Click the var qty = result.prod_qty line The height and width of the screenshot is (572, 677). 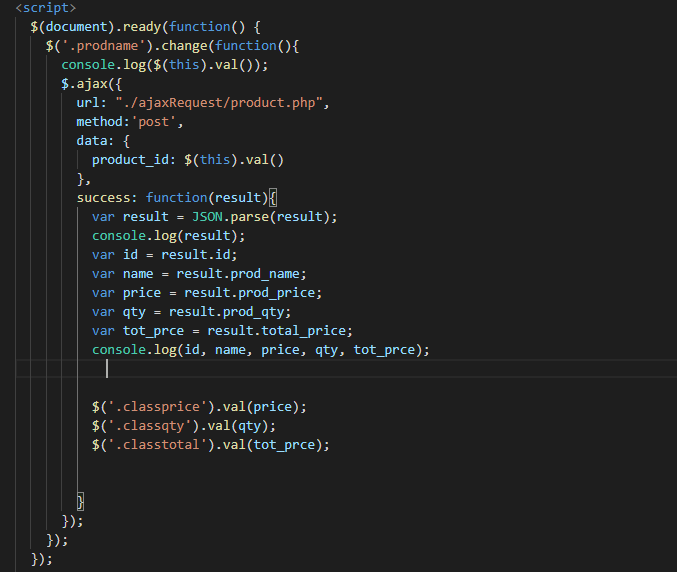[x=192, y=312]
